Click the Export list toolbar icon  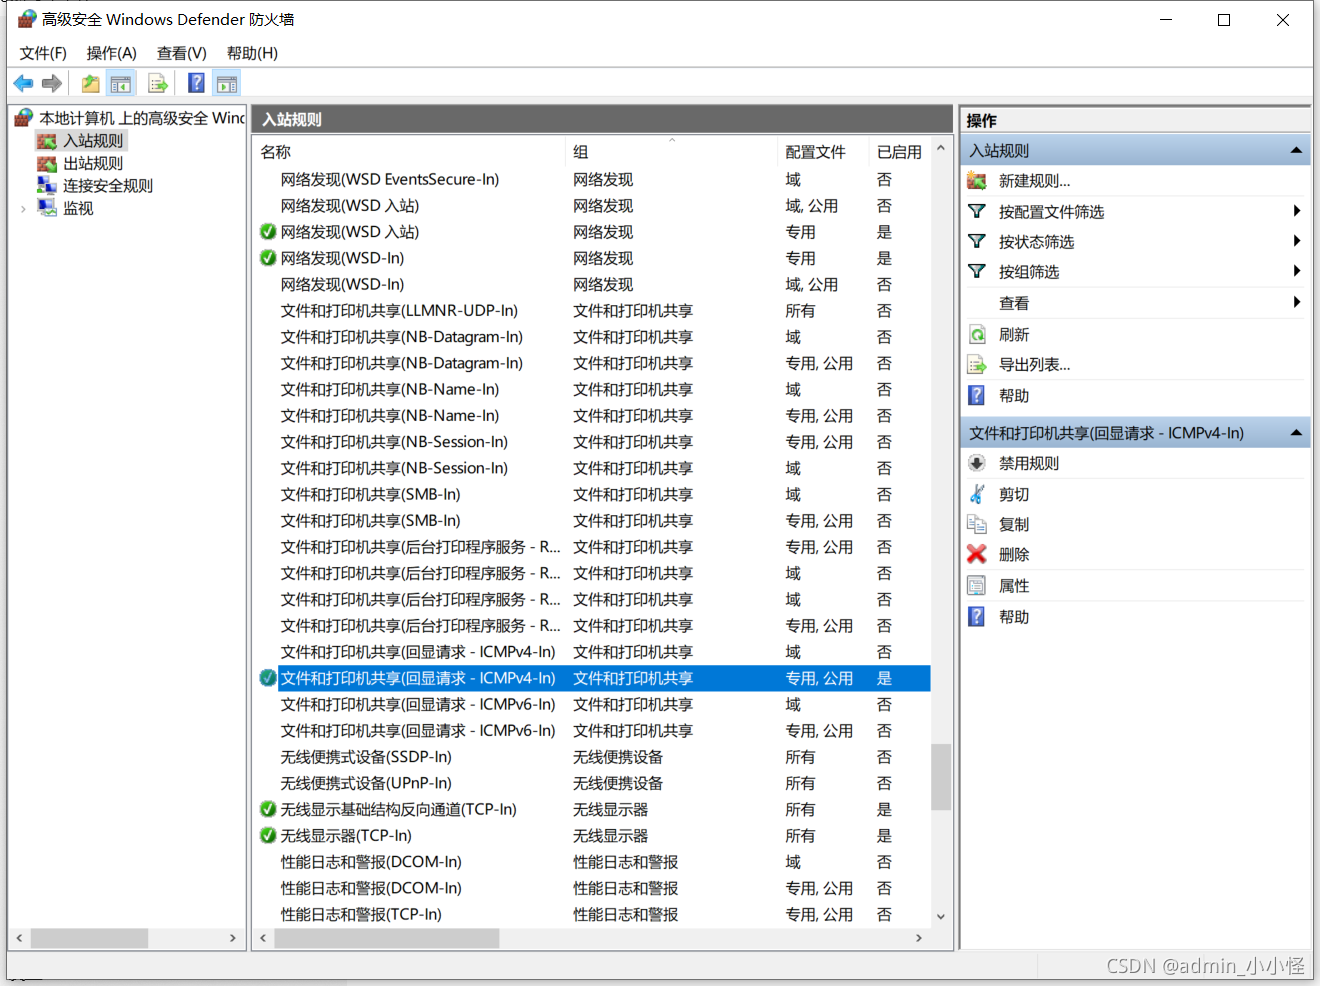158,83
